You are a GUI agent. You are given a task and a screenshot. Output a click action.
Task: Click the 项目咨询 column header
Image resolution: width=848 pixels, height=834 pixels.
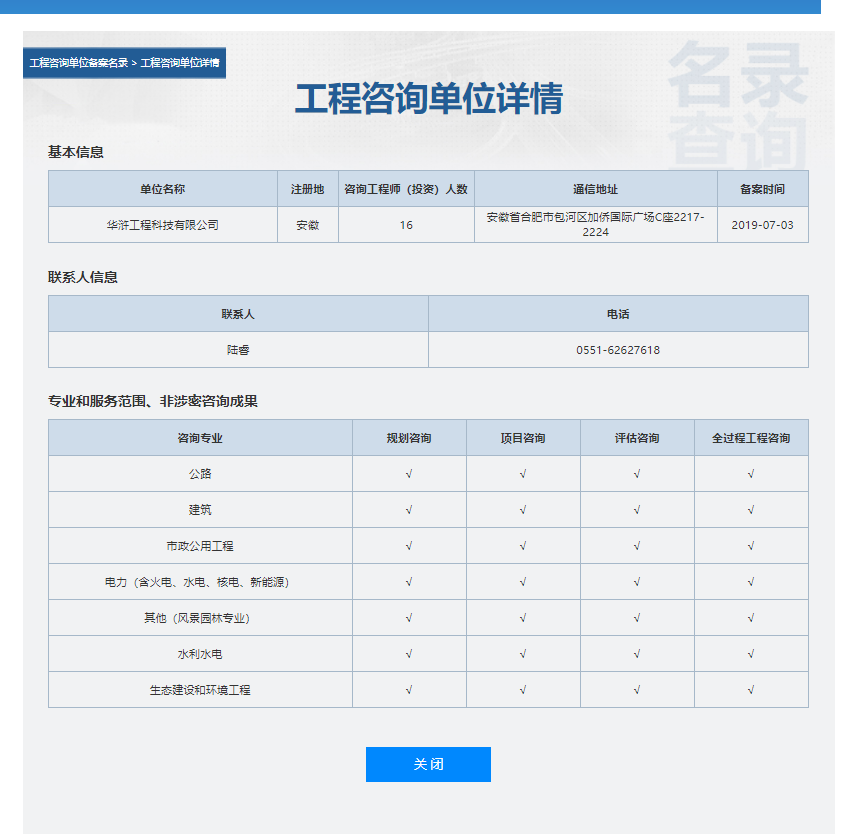tap(523, 438)
